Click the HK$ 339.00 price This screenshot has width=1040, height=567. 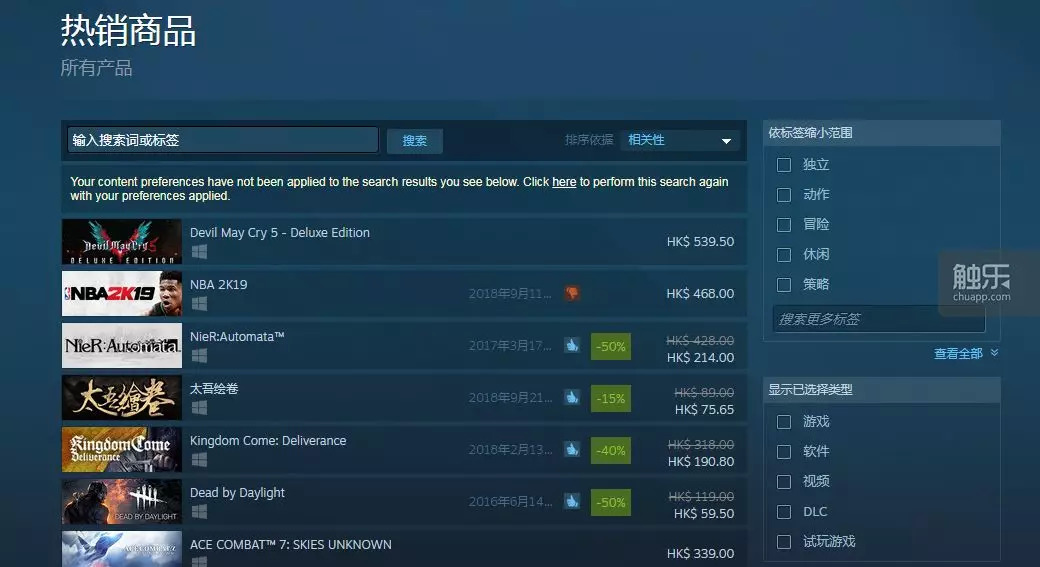700,553
